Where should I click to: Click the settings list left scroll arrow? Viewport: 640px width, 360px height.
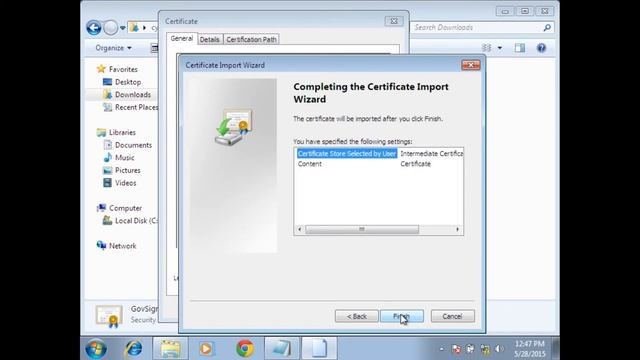[x=300, y=229]
